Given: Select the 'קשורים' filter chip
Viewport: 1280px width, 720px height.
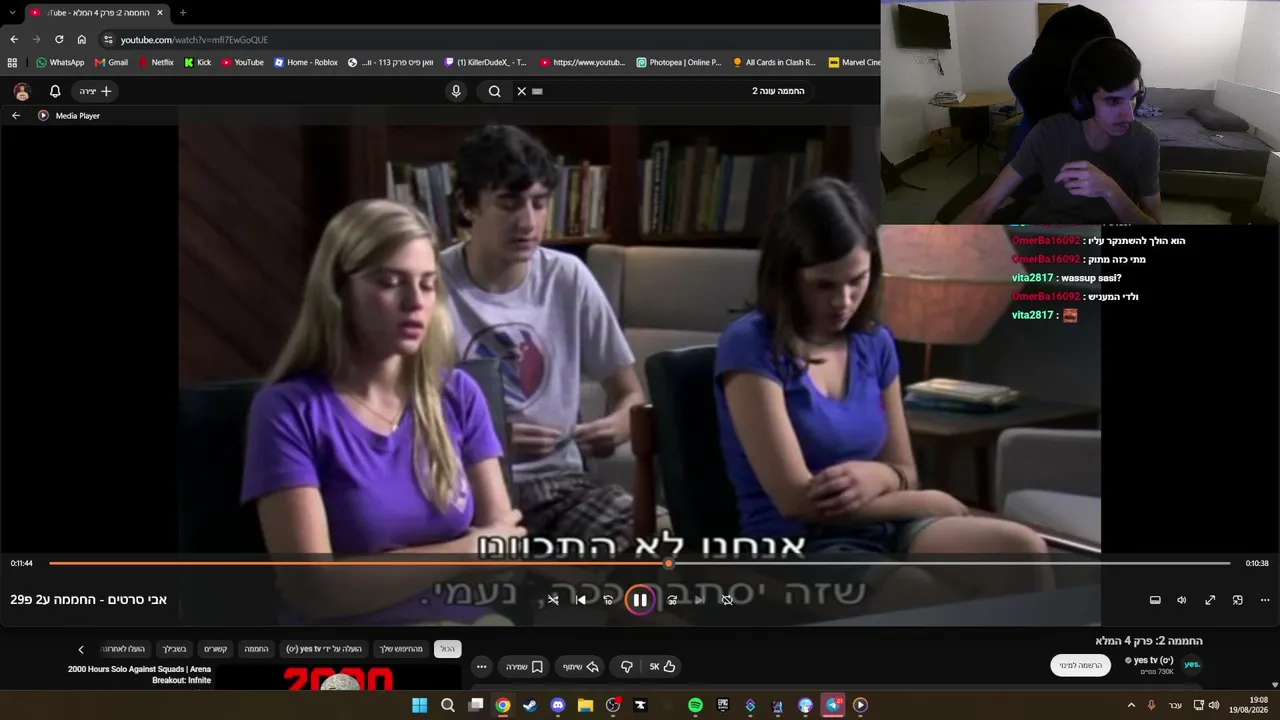Looking at the screenshot, I should [216, 649].
